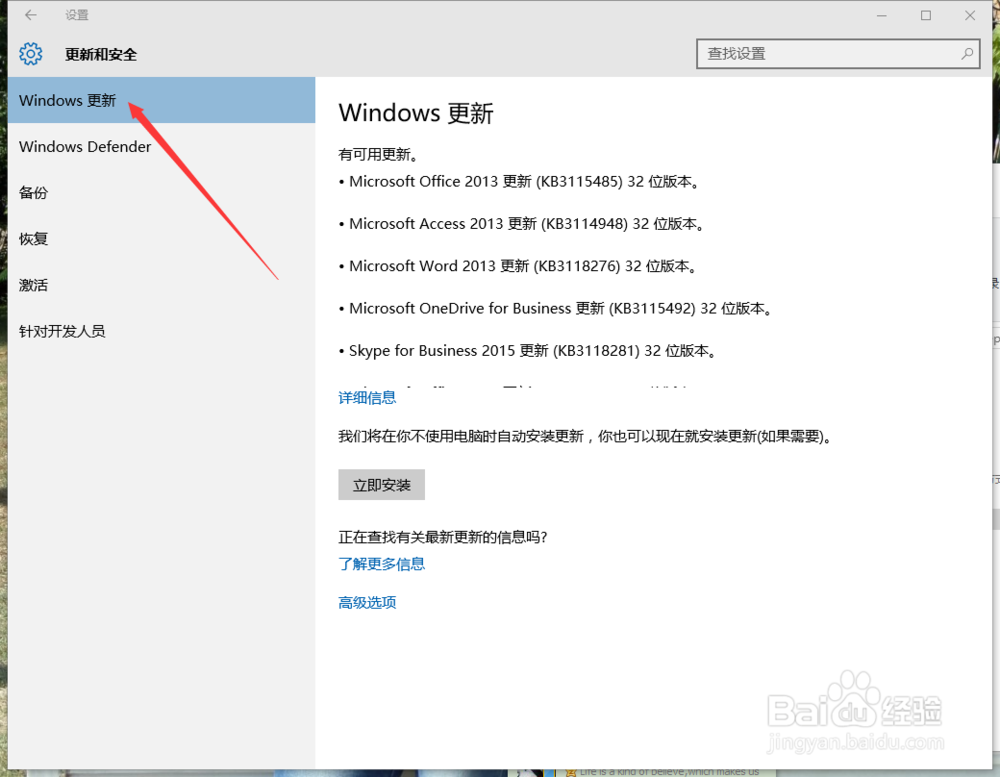Screen dimensions: 1000x777
Task: Click Microsoft Office 2013 update KB3115485
Action: click(519, 182)
